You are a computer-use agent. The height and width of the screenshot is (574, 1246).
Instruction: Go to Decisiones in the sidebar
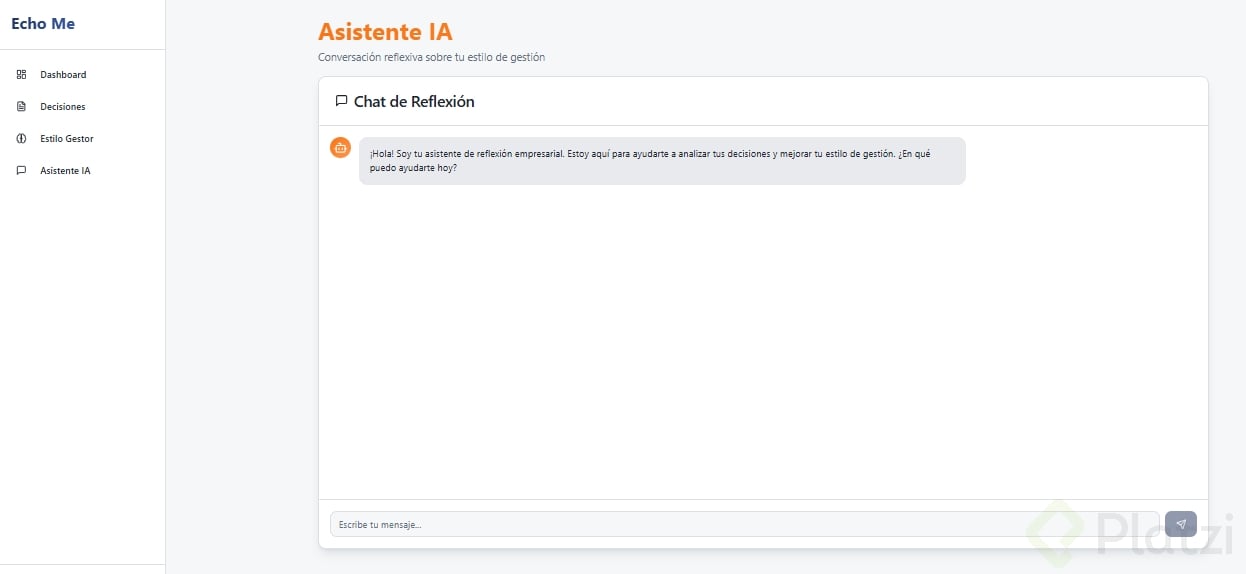pos(63,107)
